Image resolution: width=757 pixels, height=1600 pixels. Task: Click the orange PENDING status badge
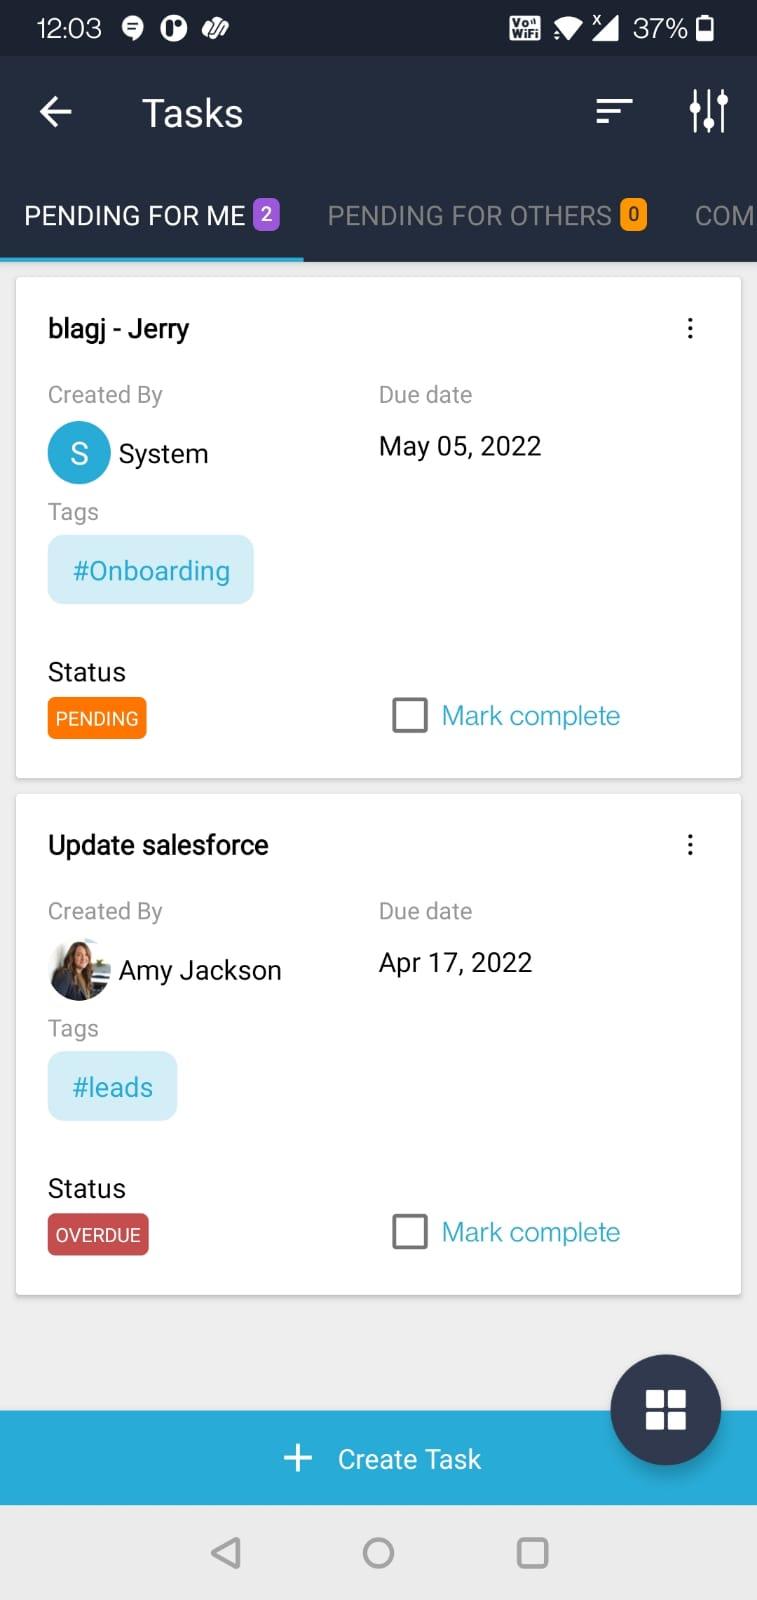(97, 718)
